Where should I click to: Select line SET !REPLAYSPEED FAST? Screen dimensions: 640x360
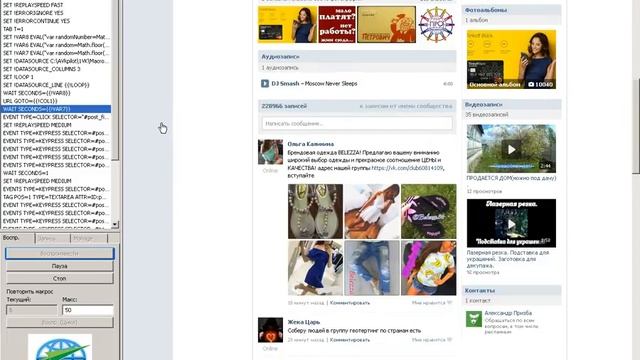pos(56,5)
